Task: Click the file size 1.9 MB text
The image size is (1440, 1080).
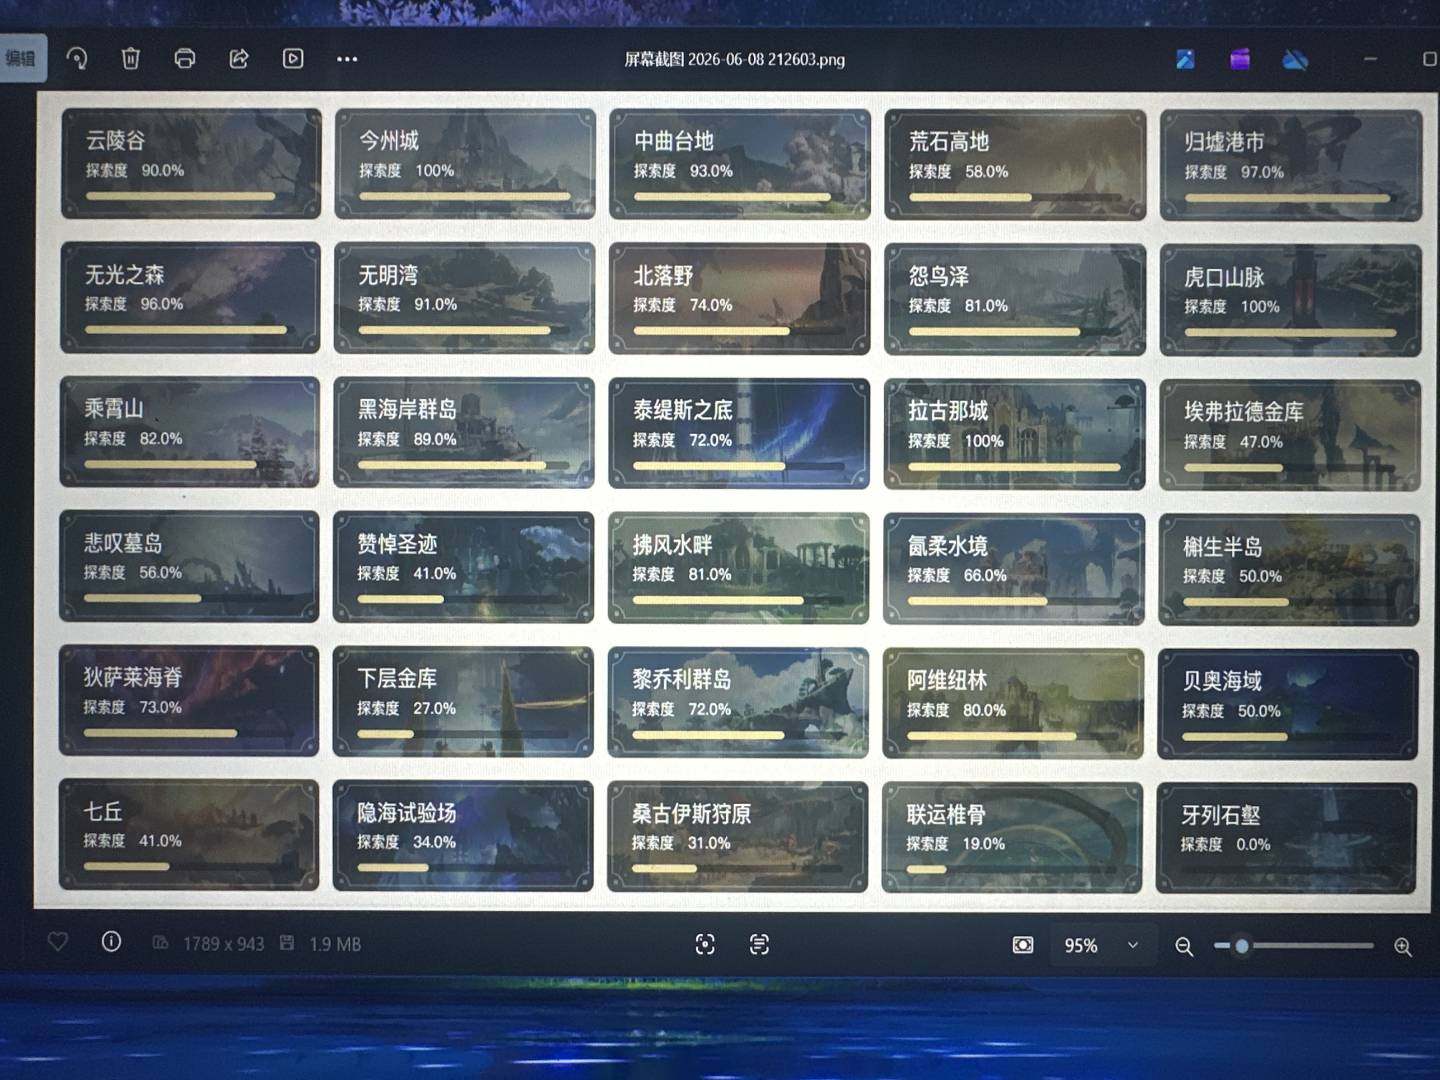Action: pyautogui.click(x=335, y=943)
